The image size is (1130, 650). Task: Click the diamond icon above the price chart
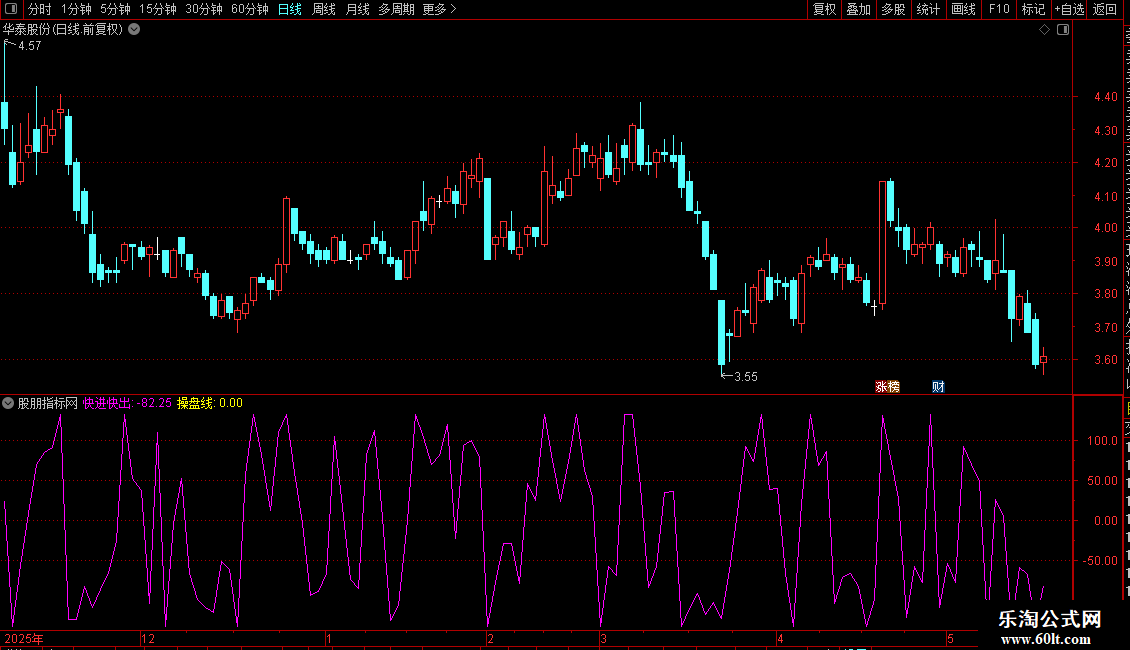click(x=1044, y=30)
